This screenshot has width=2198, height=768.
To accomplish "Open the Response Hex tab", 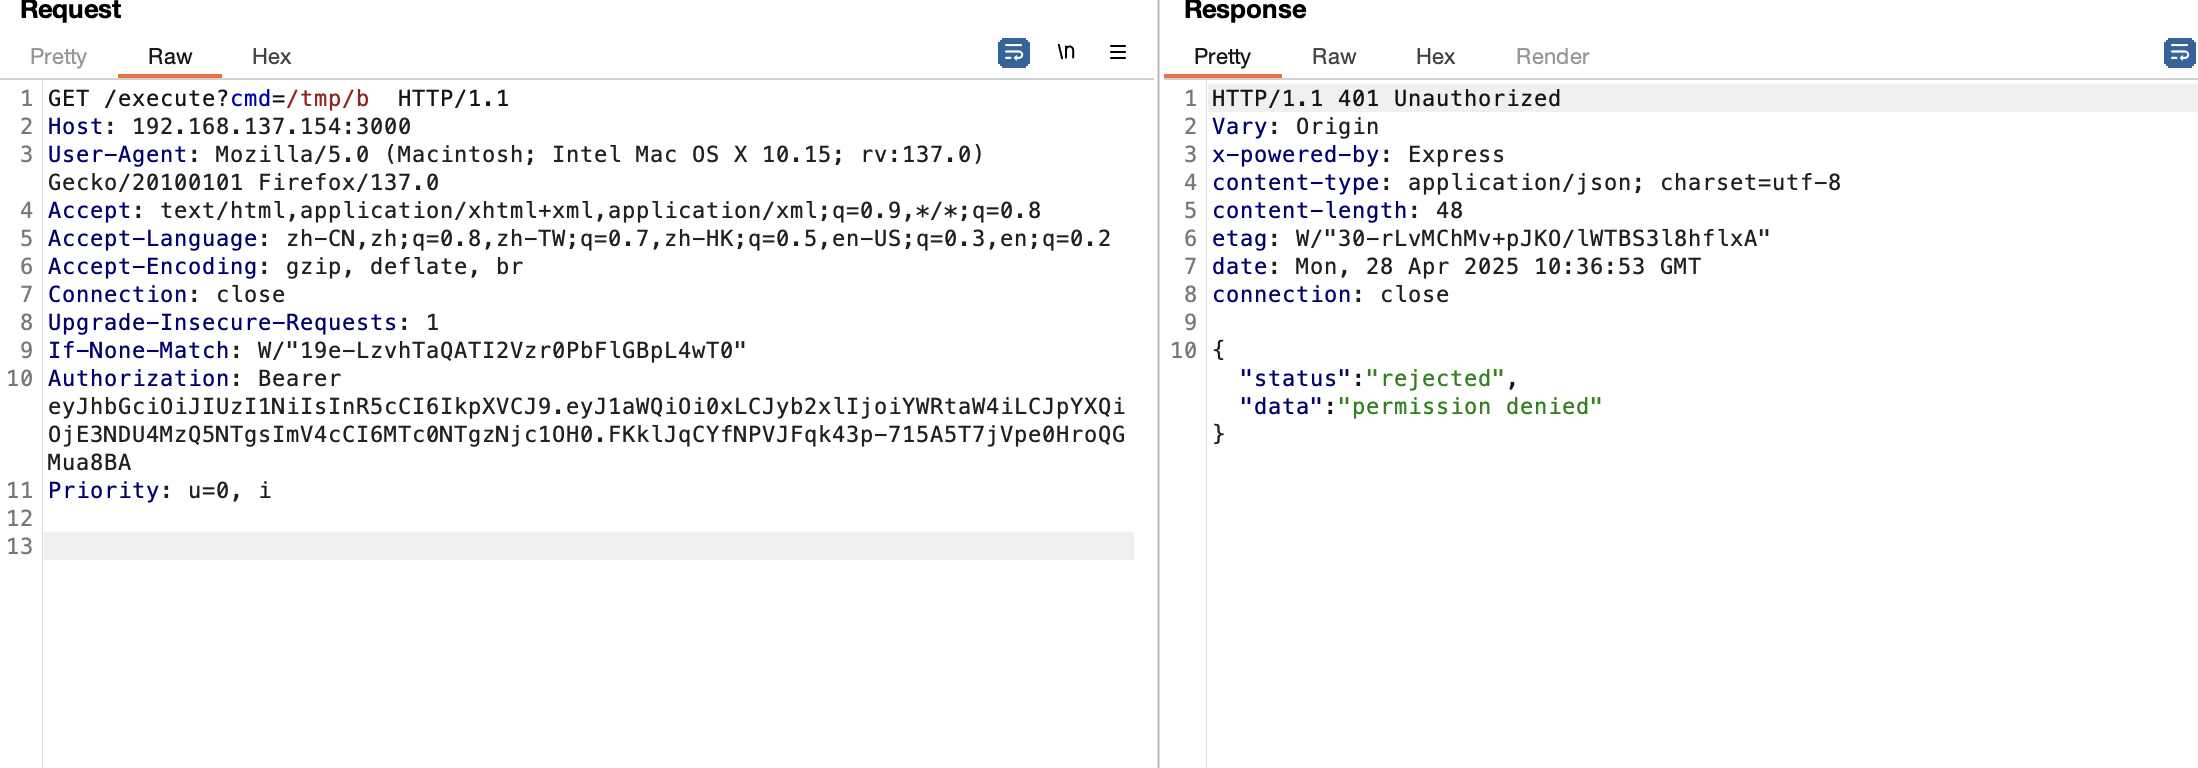I will 1435,56.
